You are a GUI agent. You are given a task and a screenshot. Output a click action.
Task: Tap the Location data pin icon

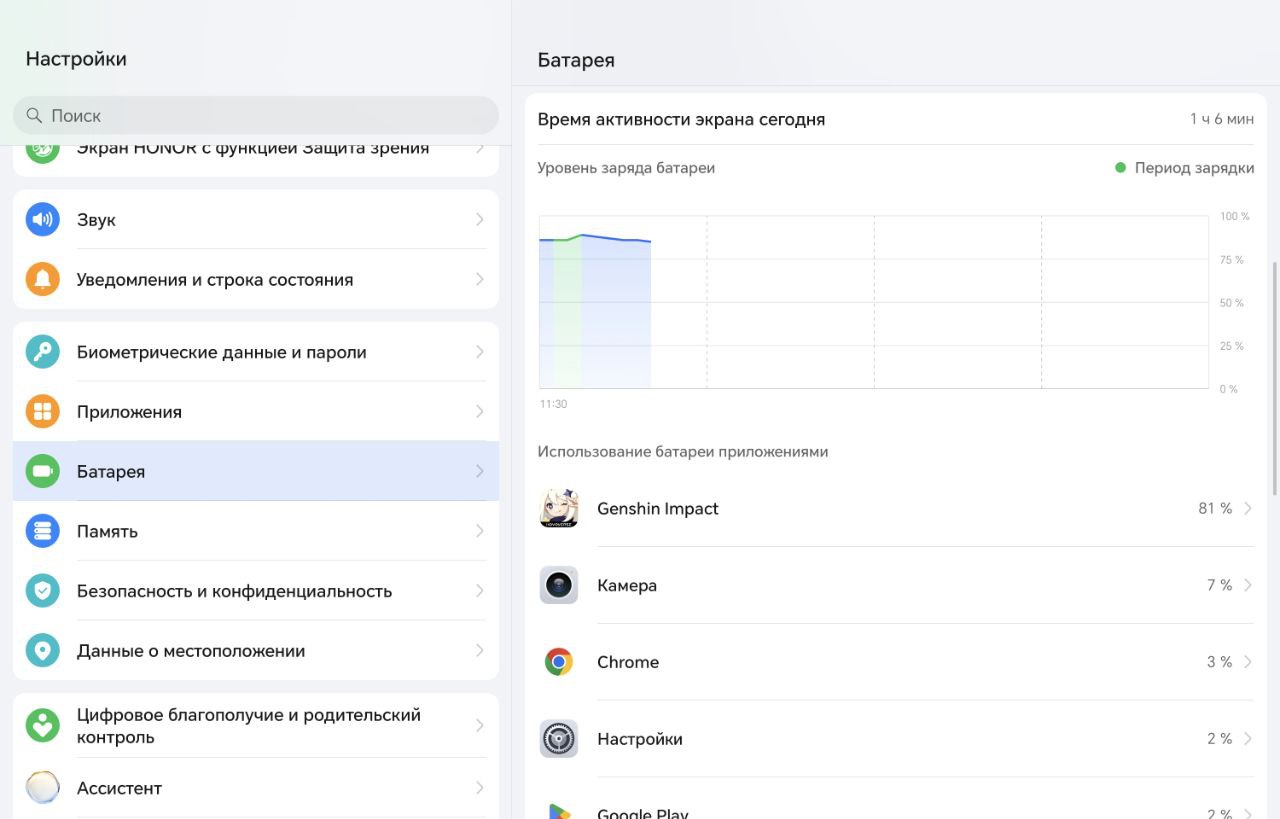pyautogui.click(x=42, y=650)
